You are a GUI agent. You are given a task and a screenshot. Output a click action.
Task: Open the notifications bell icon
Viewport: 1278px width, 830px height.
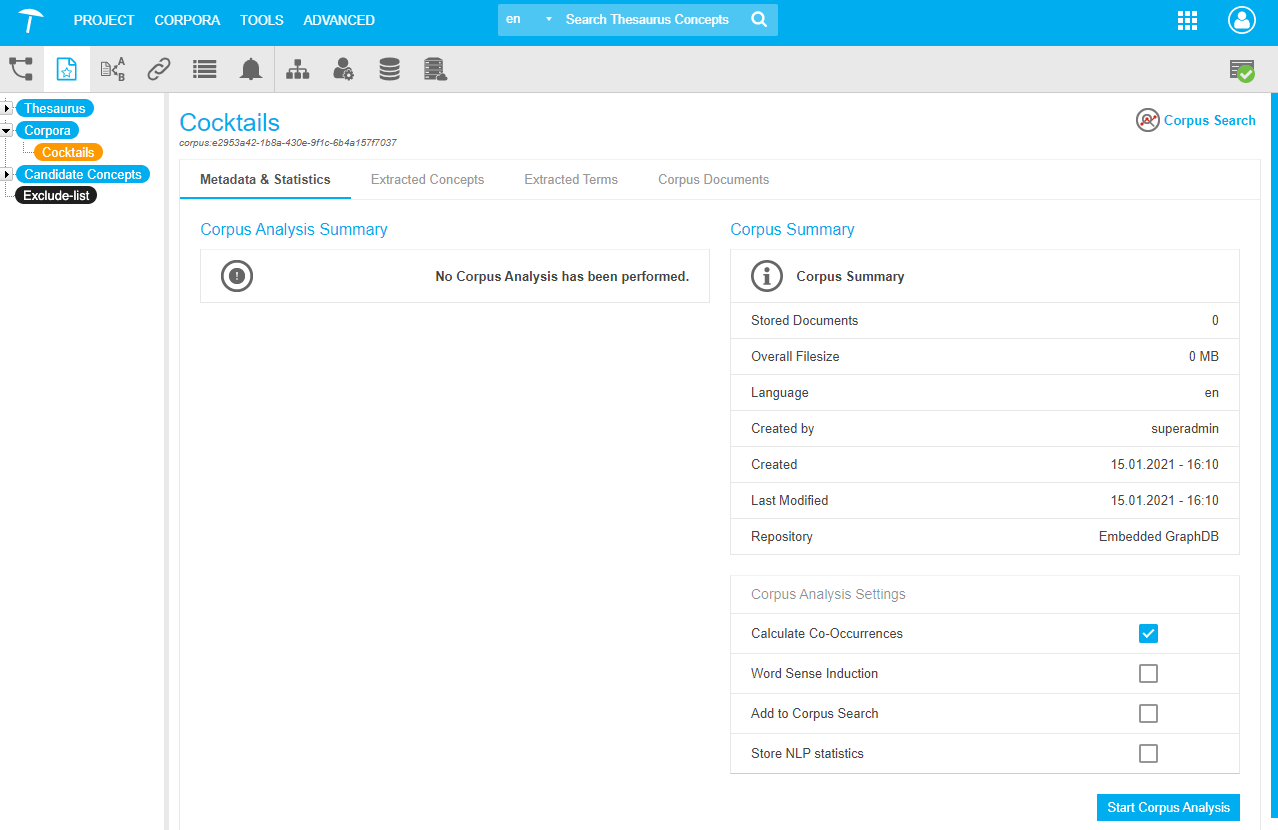(251, 69)
